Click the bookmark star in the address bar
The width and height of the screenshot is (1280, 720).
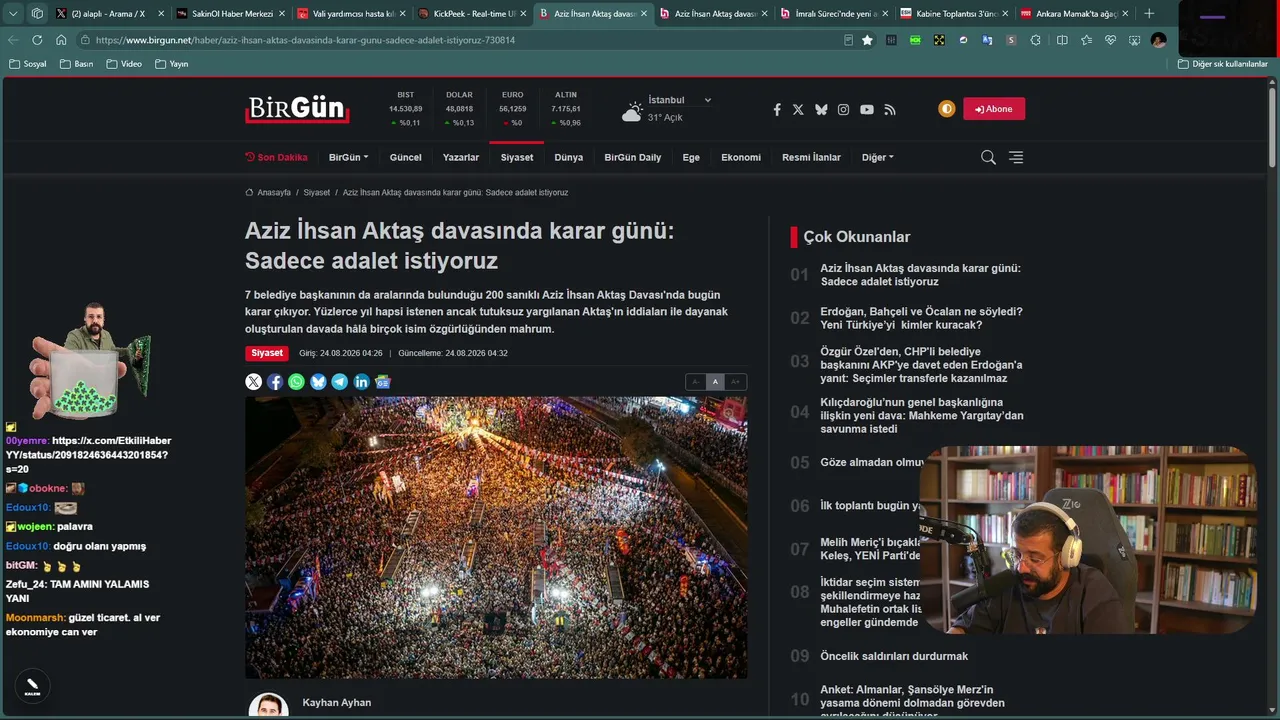pyautogui.click(x=867, y=40)
